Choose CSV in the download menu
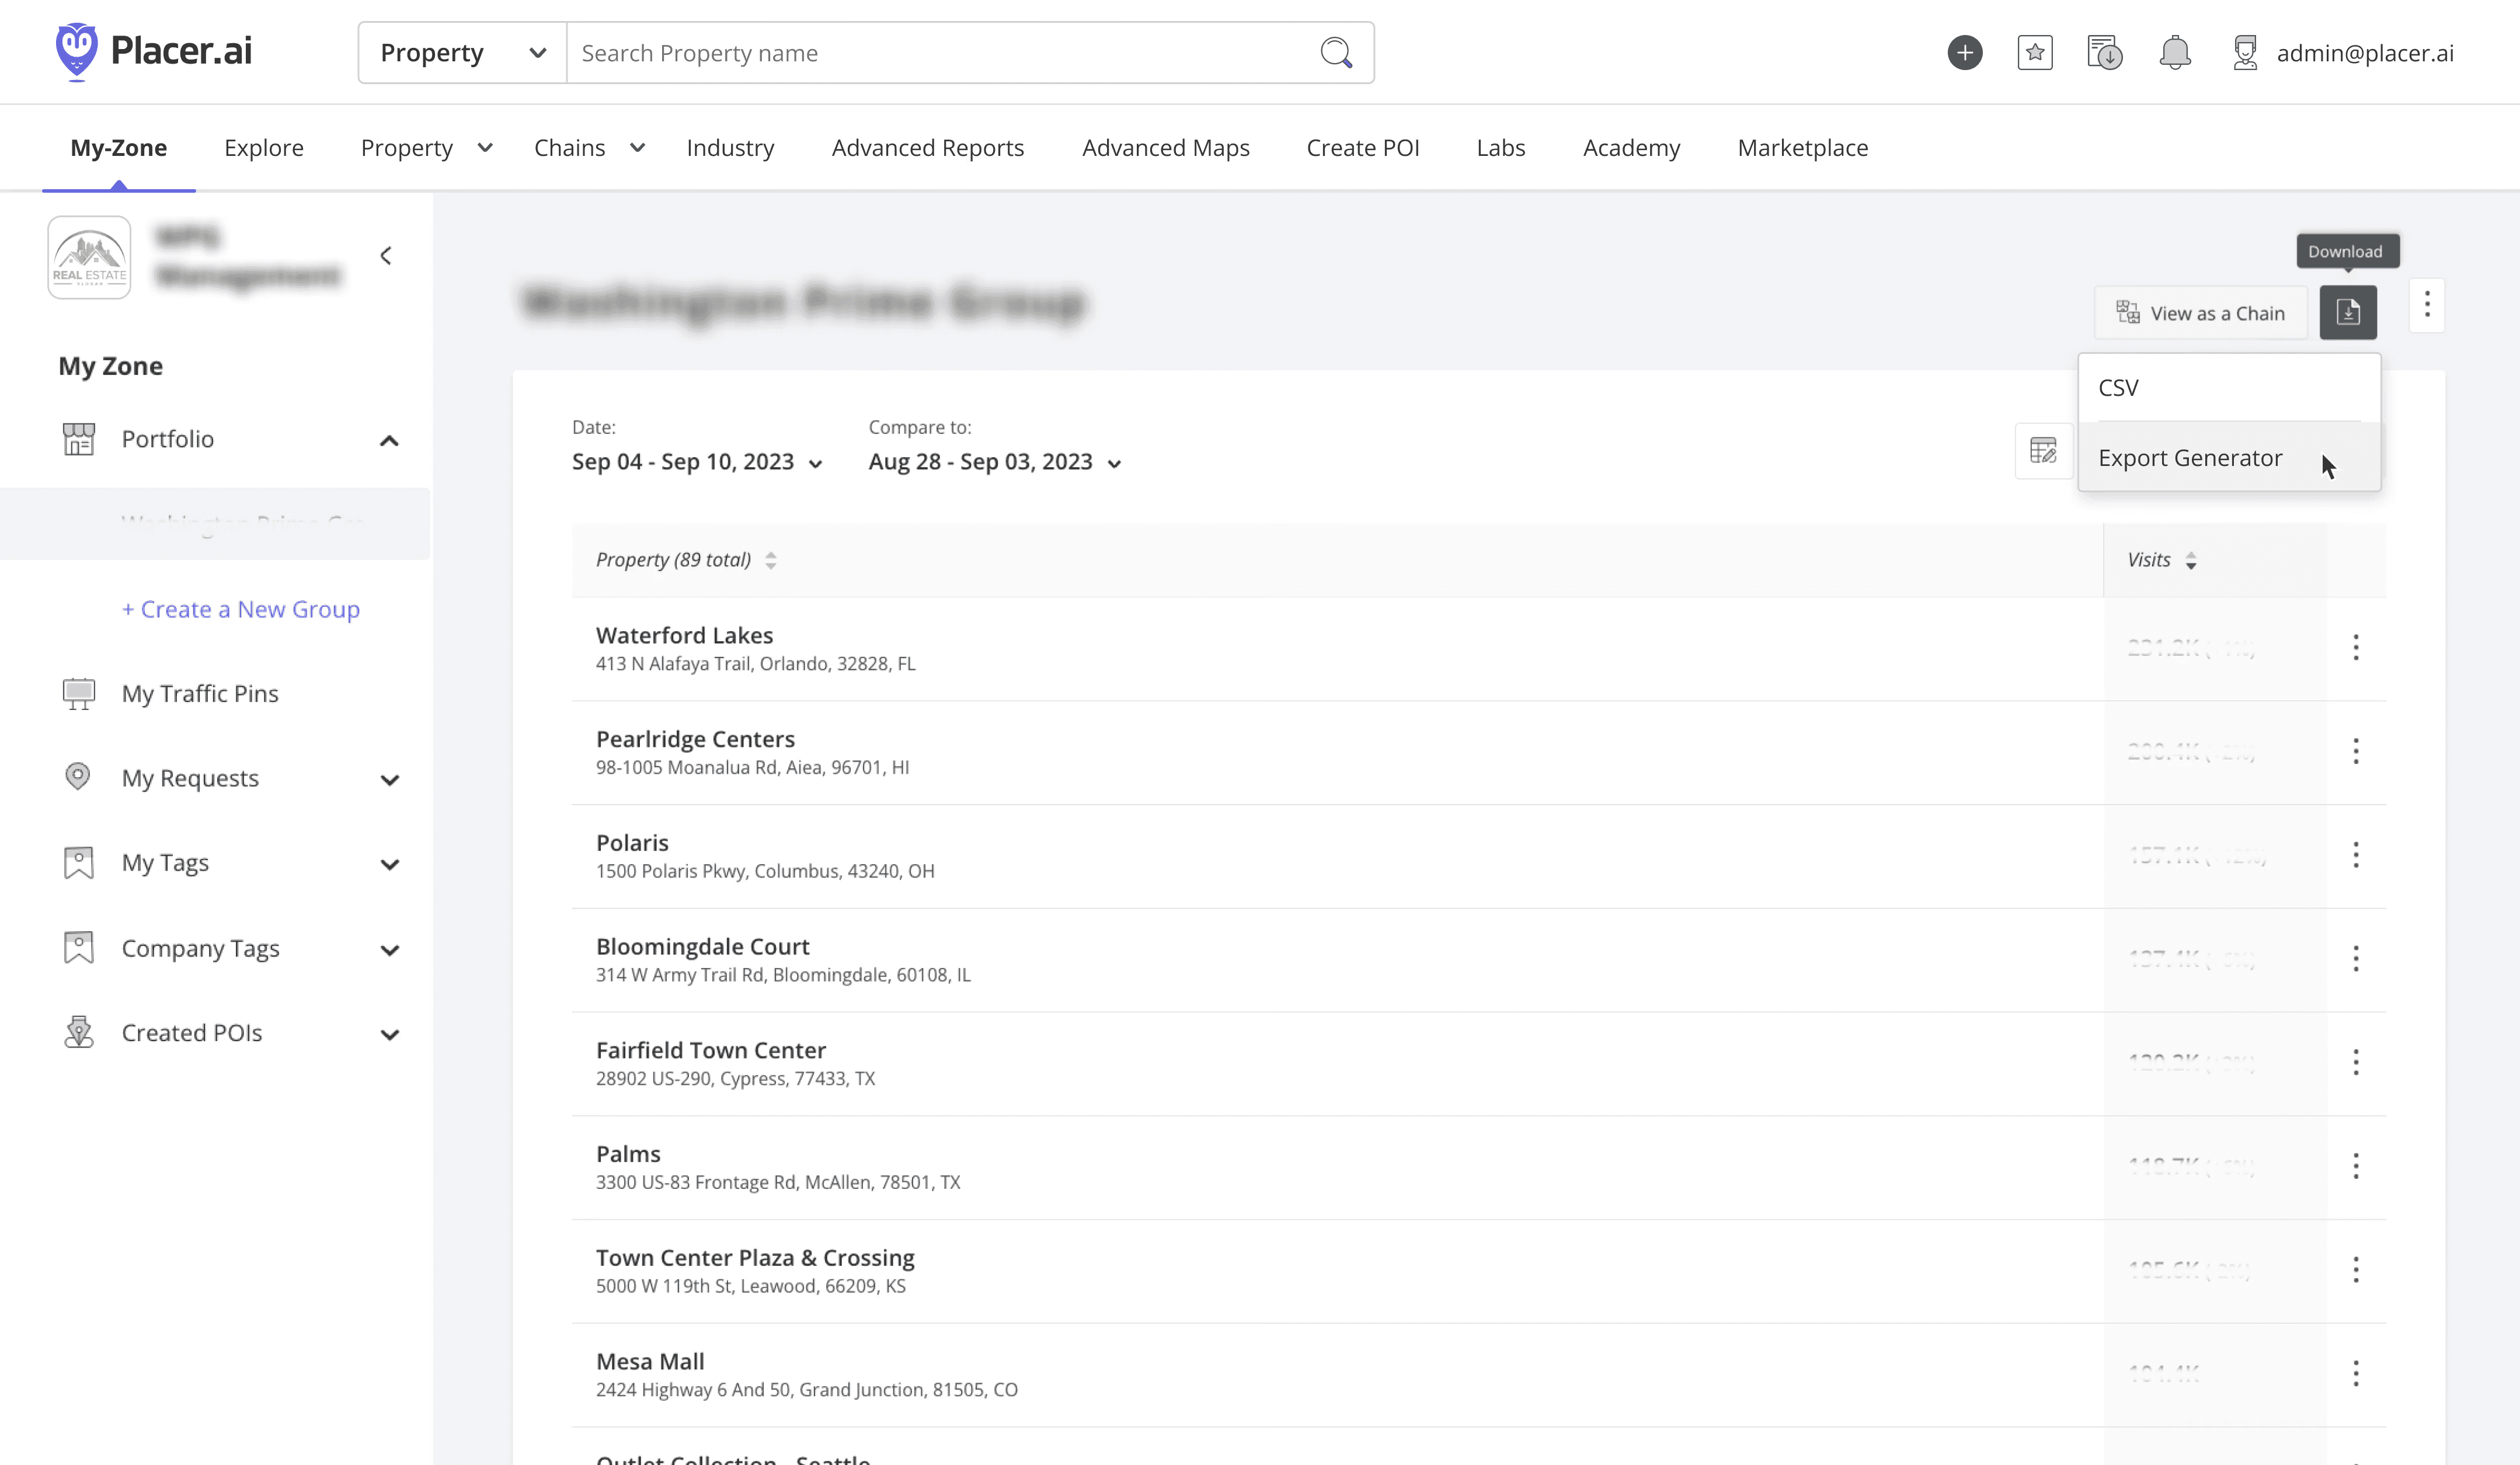 click(x=2118, y=388)
